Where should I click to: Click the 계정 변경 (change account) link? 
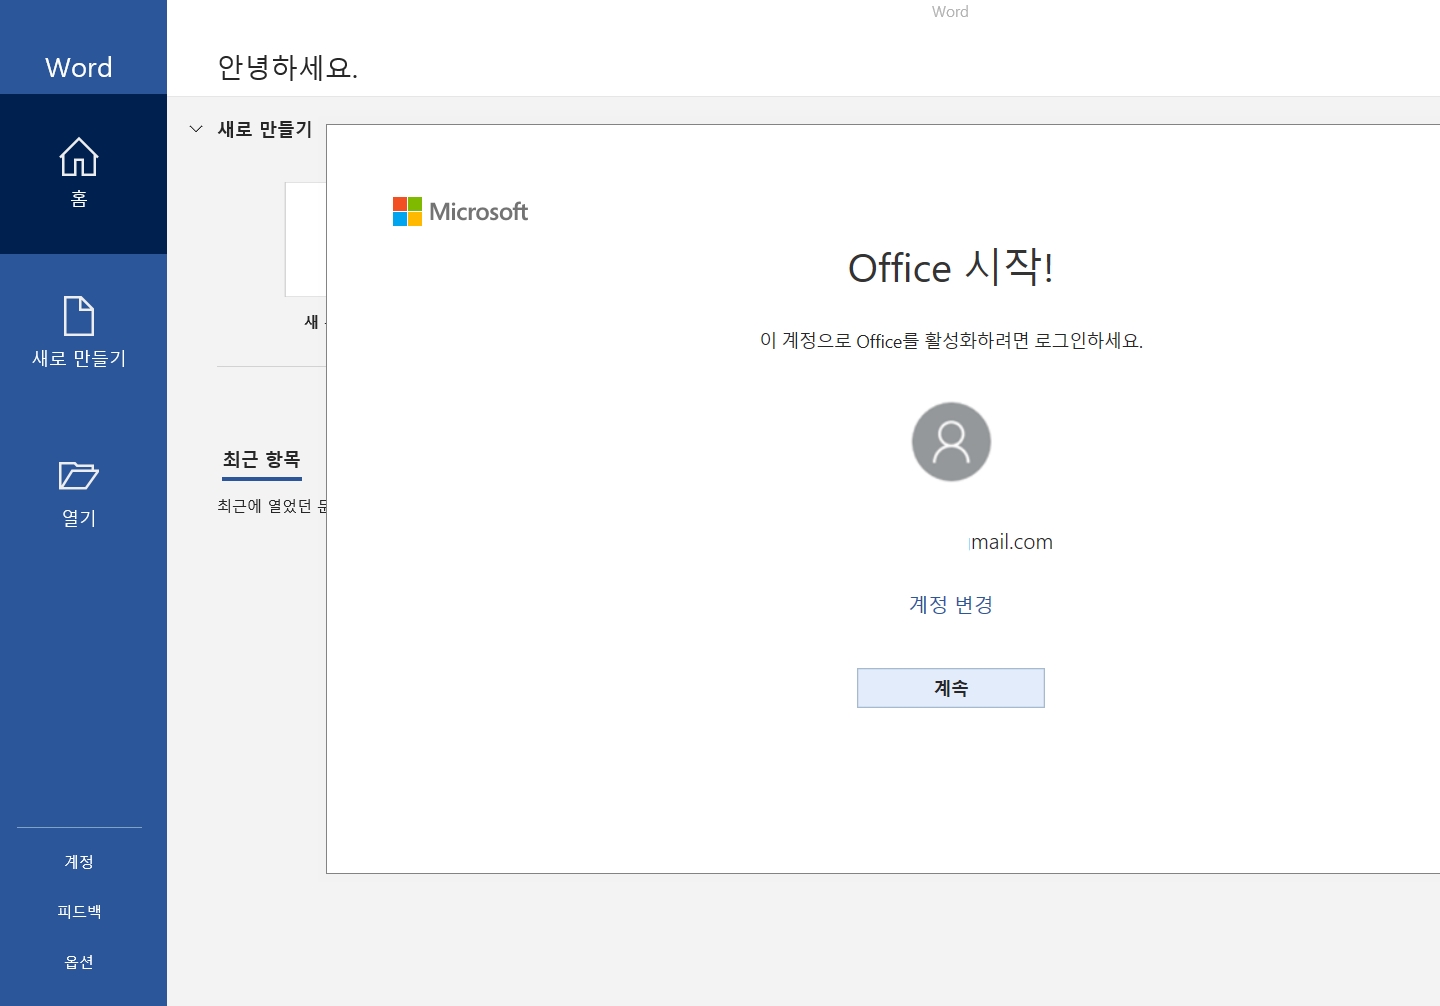coord(951,605)
